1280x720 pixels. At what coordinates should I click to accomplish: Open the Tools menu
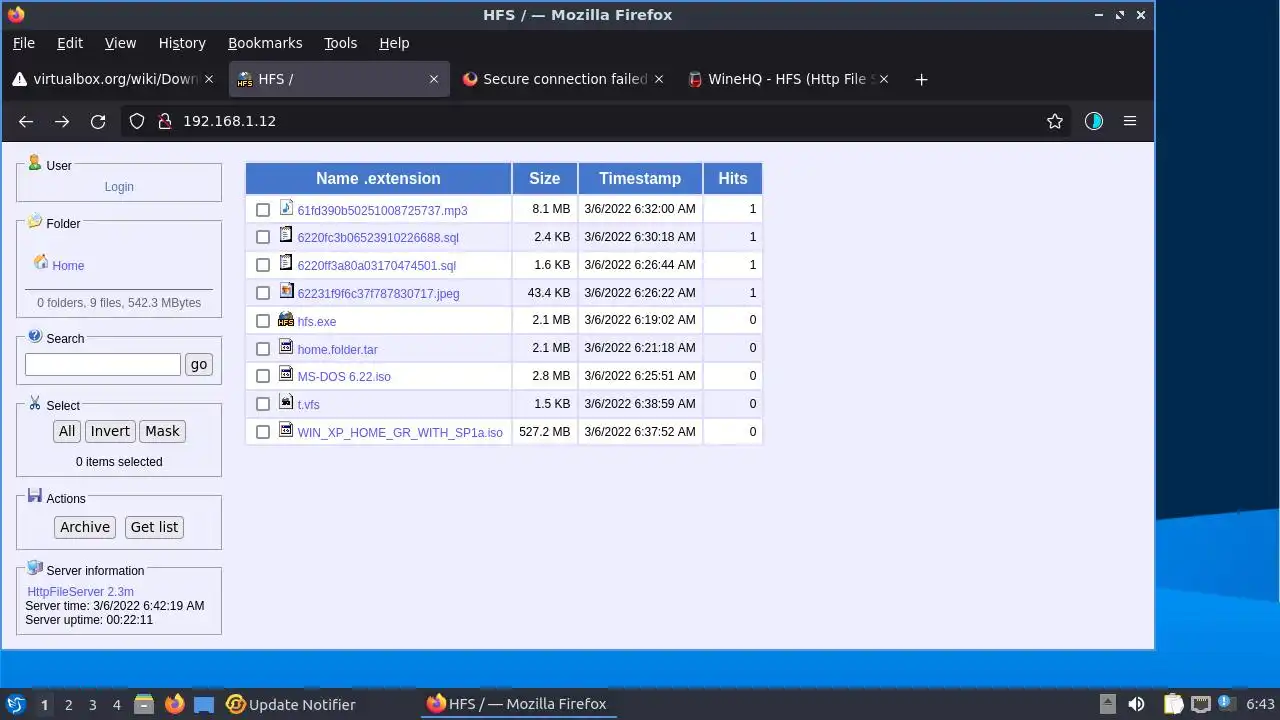(340, 43)
